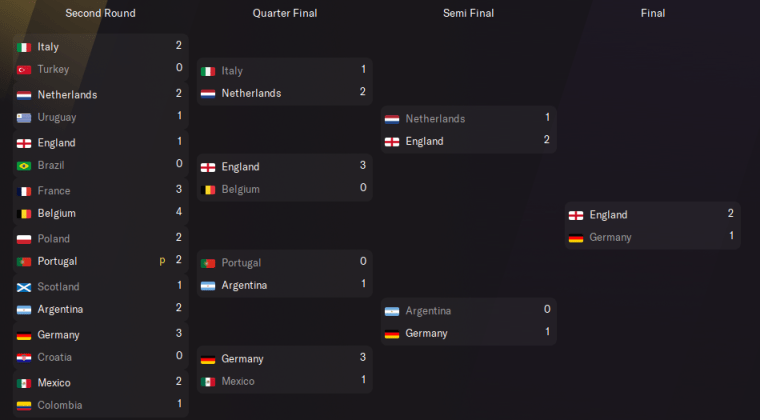Click the Uruguay flag icon
The width and height of the screenshot is (760, 420).
pyautogui.click(x=24, y=117)
